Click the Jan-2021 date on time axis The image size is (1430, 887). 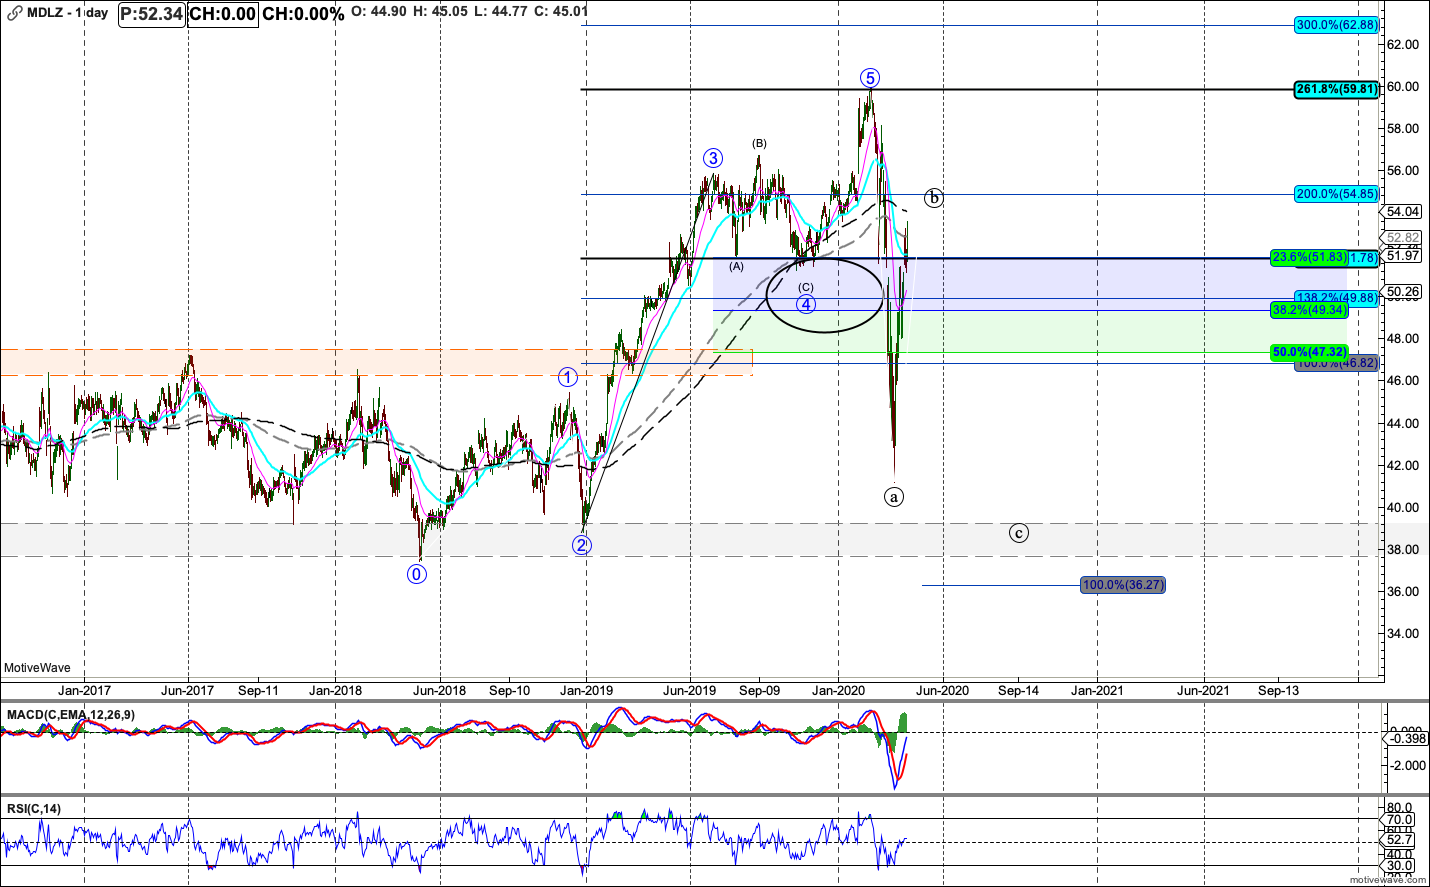pyautogui.click(x=1097, y=691)
